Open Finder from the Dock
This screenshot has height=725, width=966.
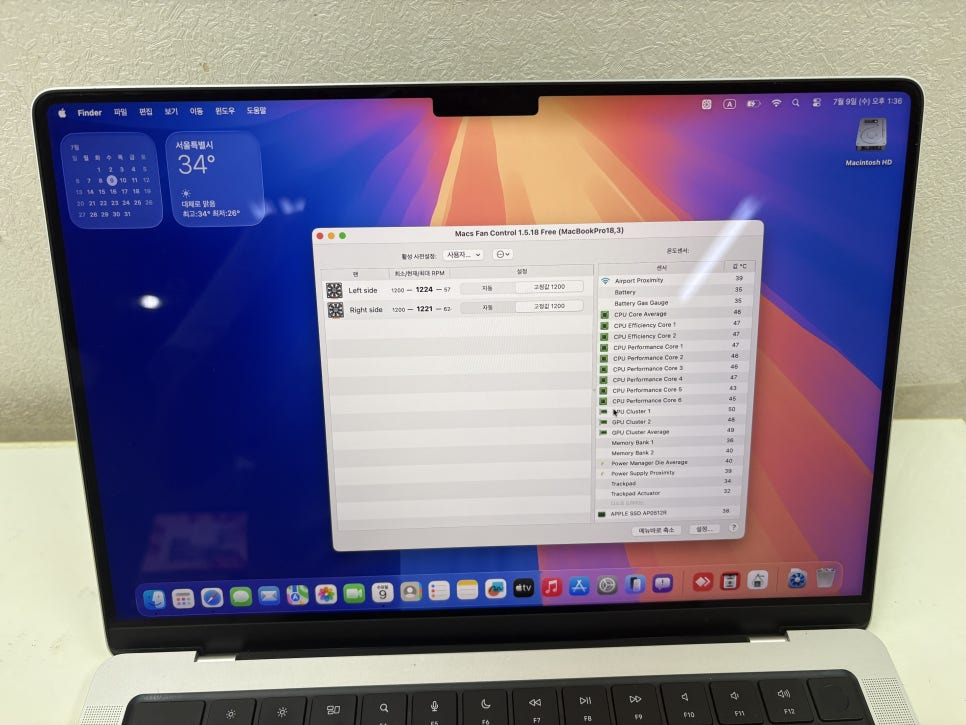[154, 598]
